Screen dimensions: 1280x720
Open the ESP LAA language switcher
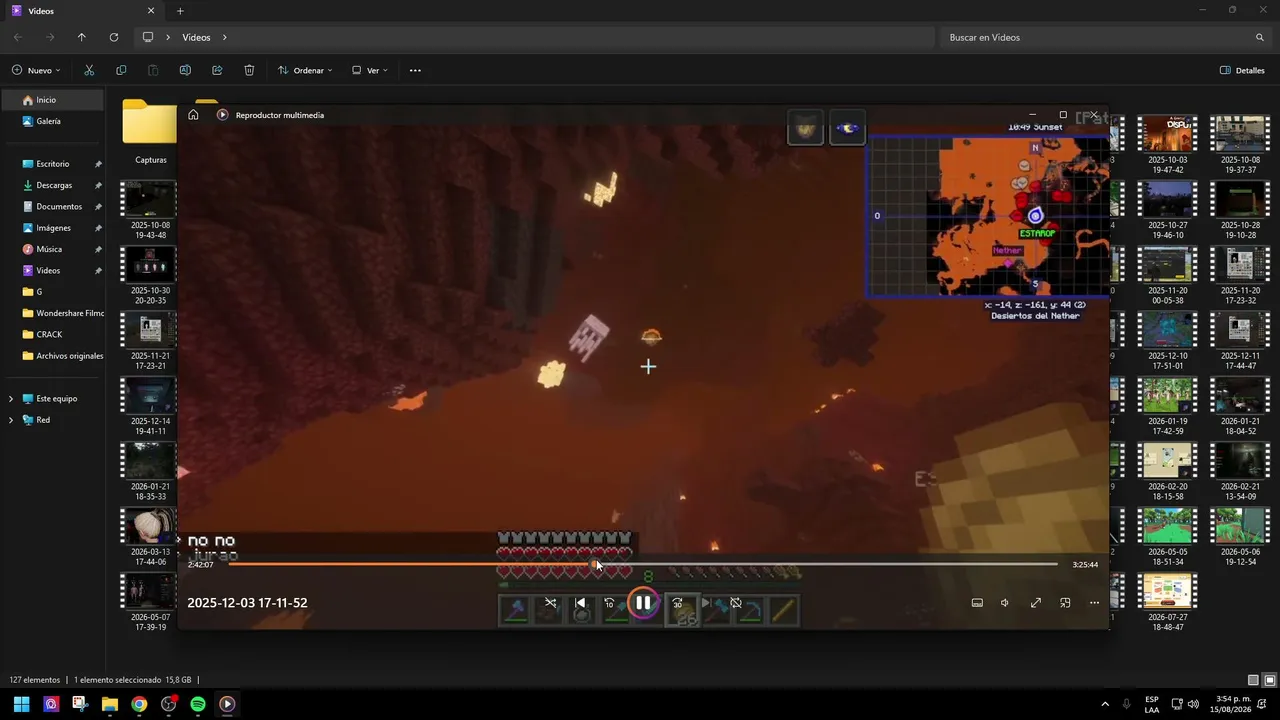(x=1152, y=704)
